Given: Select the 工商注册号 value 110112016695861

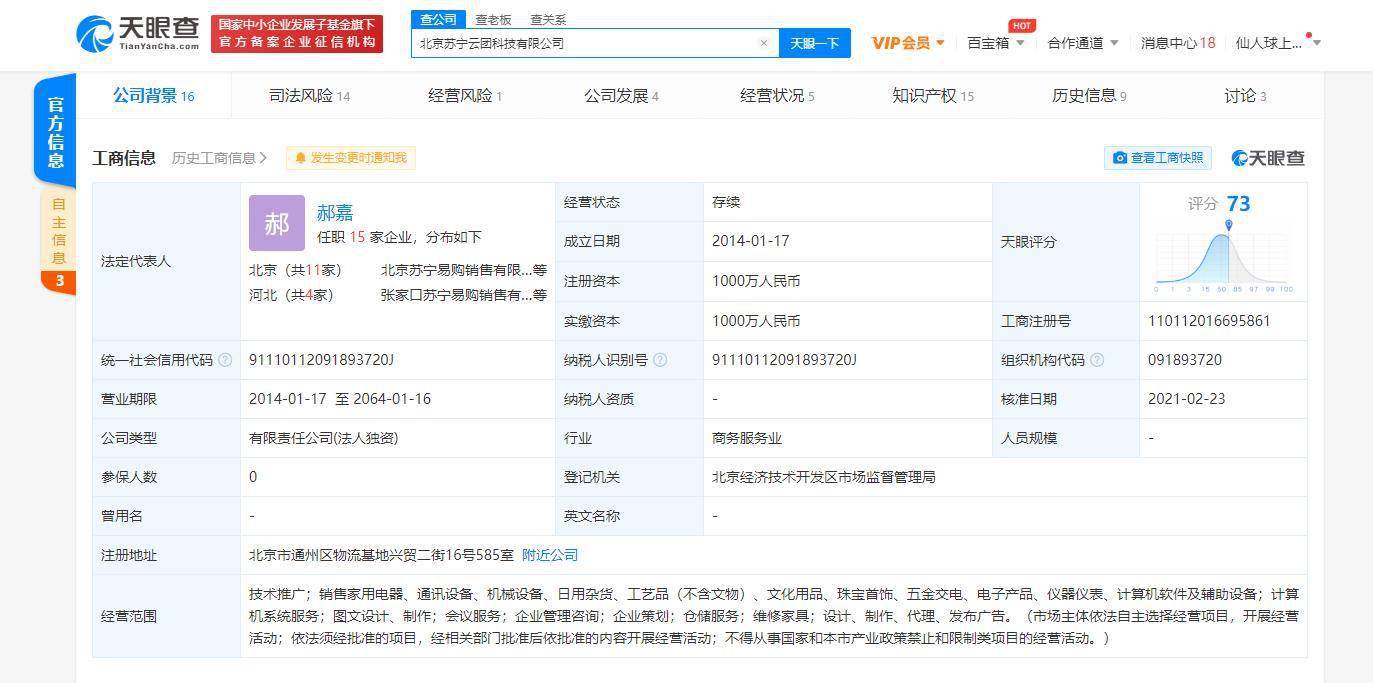Looking at the screenshot, I should [1210, 321].
